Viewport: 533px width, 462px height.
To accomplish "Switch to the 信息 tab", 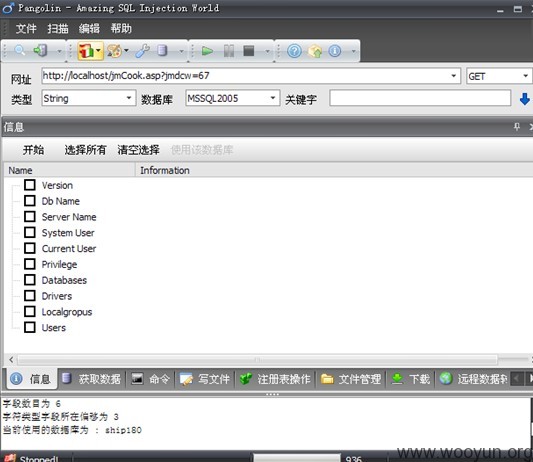I will pyautogui.click(x=31, y=379).
